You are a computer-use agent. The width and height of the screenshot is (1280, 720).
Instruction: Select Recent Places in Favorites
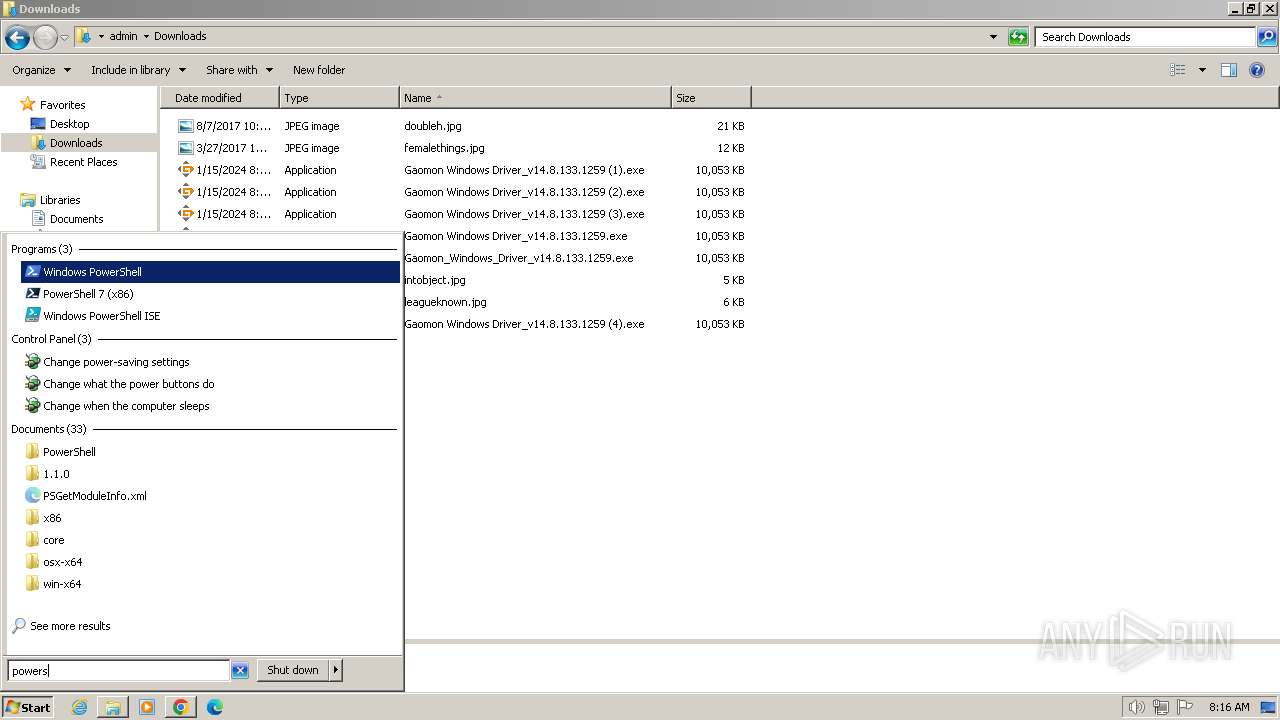(x=83, y=162)
